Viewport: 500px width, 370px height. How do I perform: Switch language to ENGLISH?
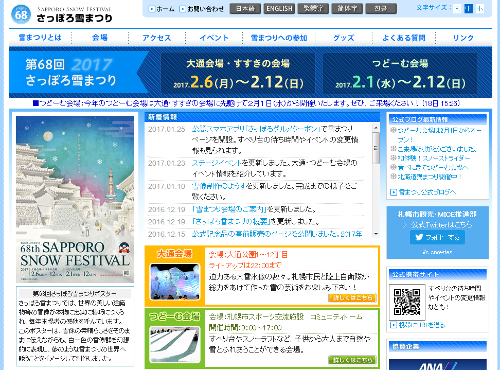click(x=279, y=9)
